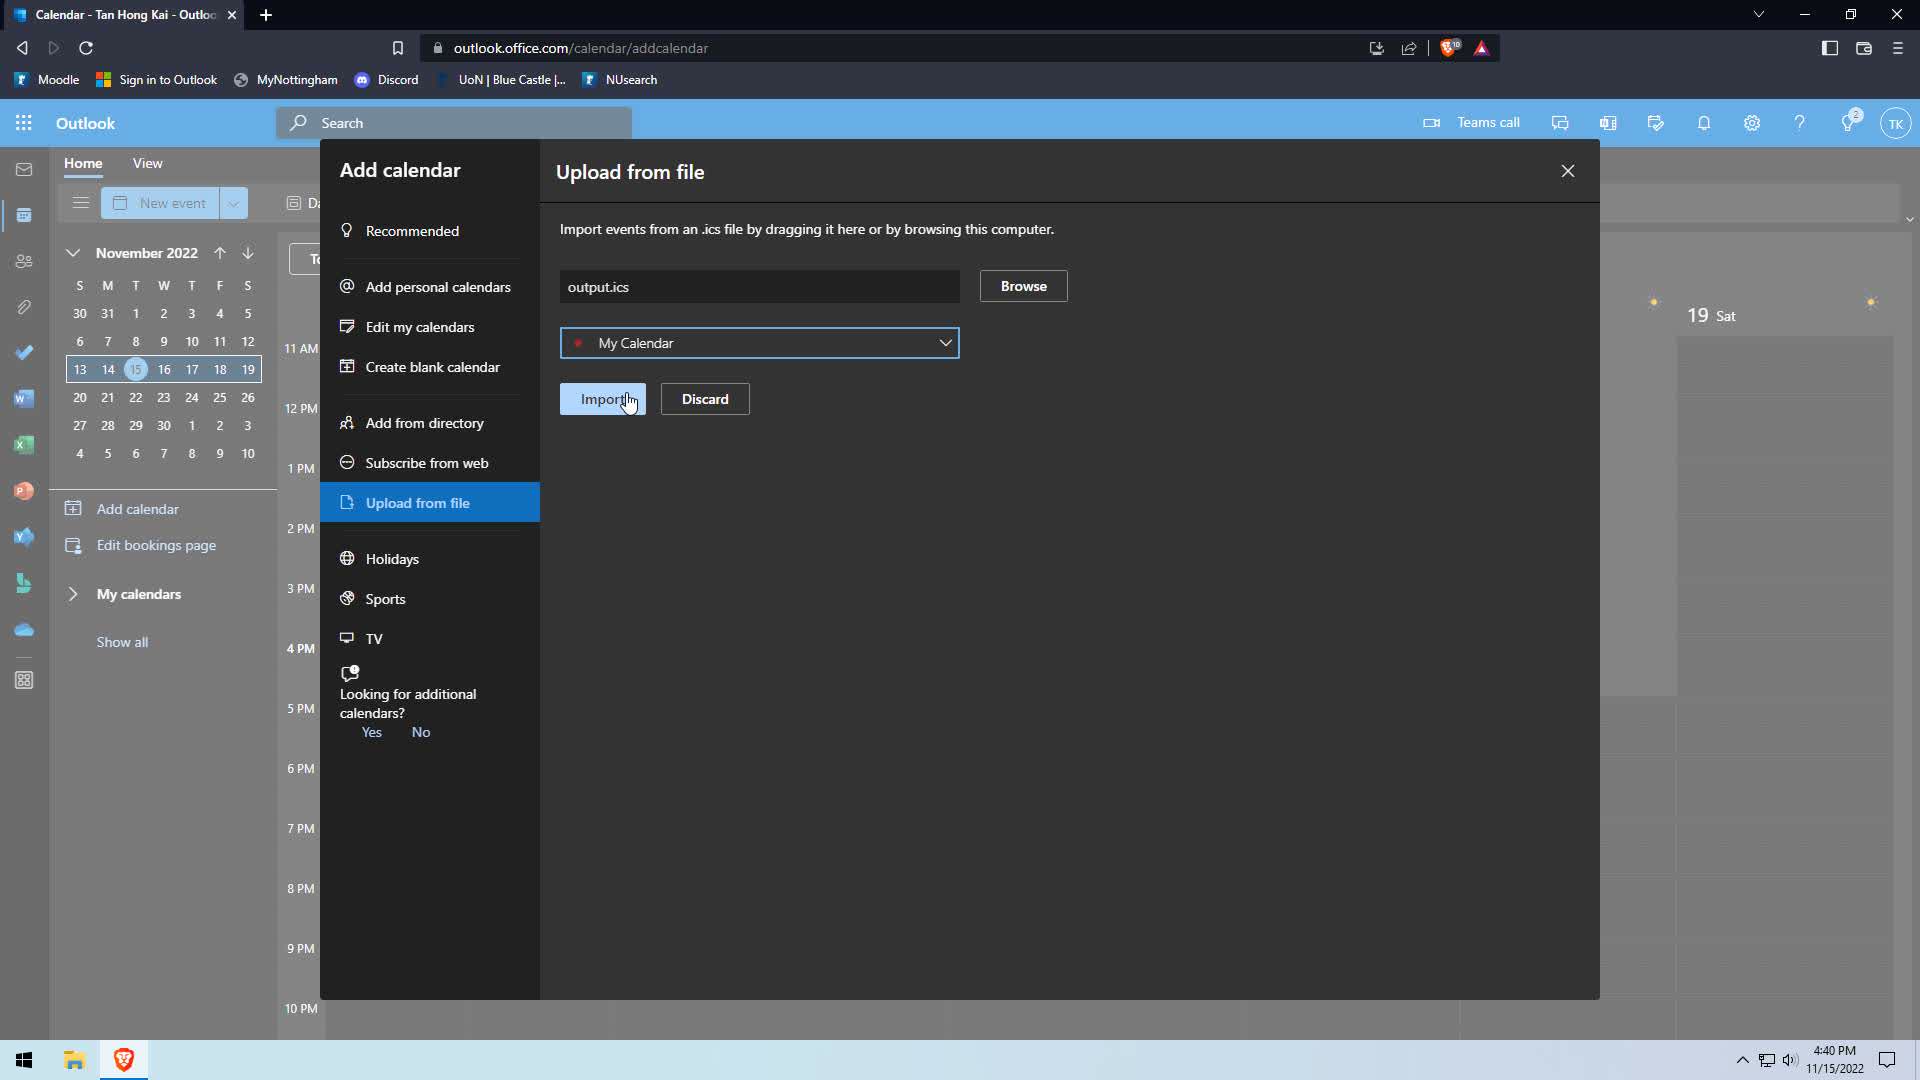Open the notifications bell
The width and height of the screenshot is (1920, 1080).
click(x=1704, y=123)
